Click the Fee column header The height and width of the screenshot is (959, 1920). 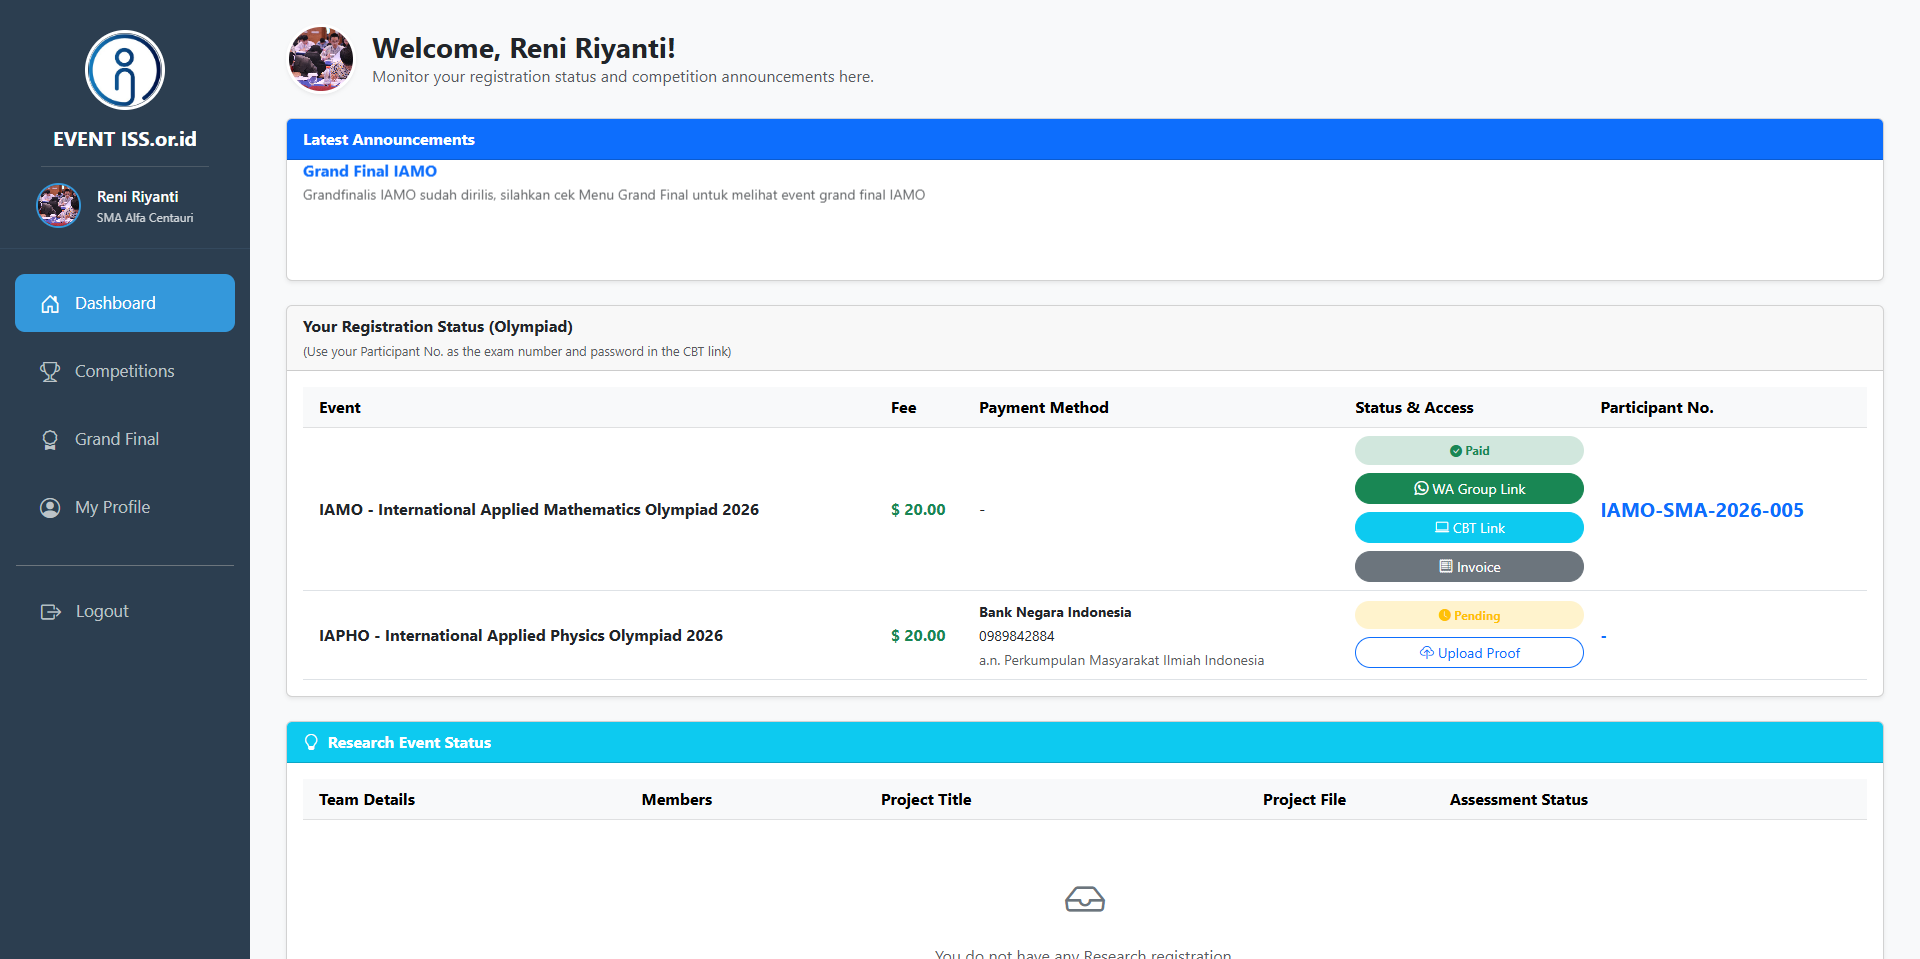[904, 408]
